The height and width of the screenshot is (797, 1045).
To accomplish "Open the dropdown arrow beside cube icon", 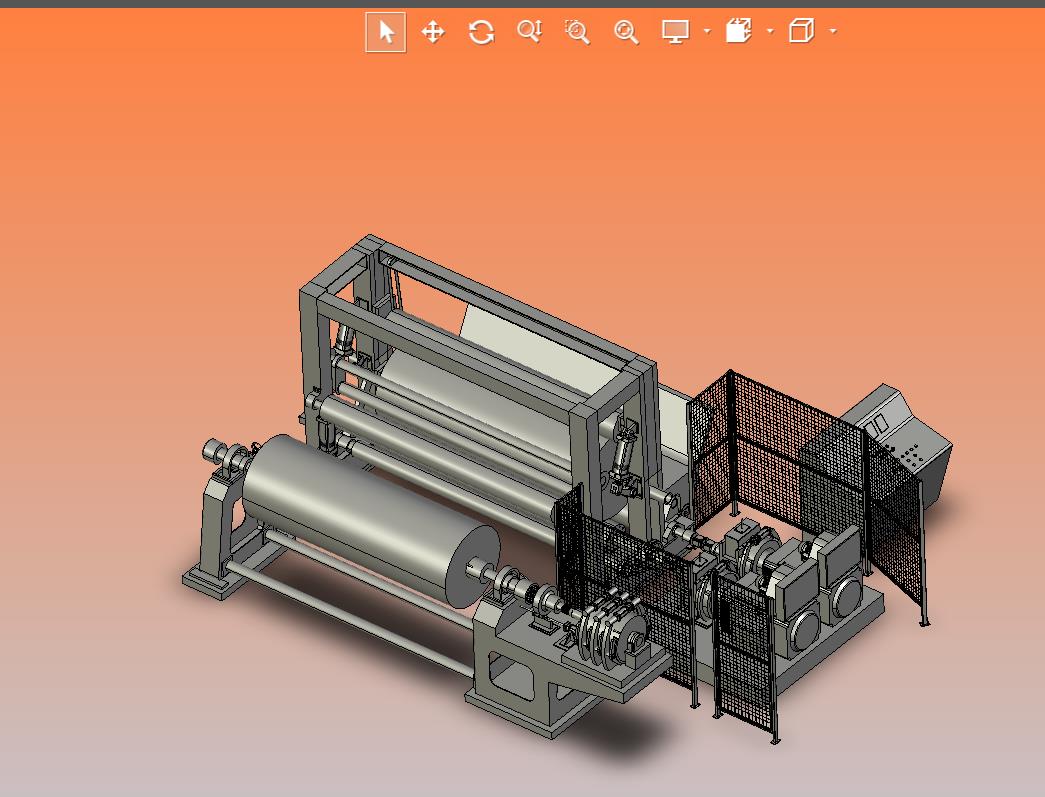I will (x=833, y=31).
